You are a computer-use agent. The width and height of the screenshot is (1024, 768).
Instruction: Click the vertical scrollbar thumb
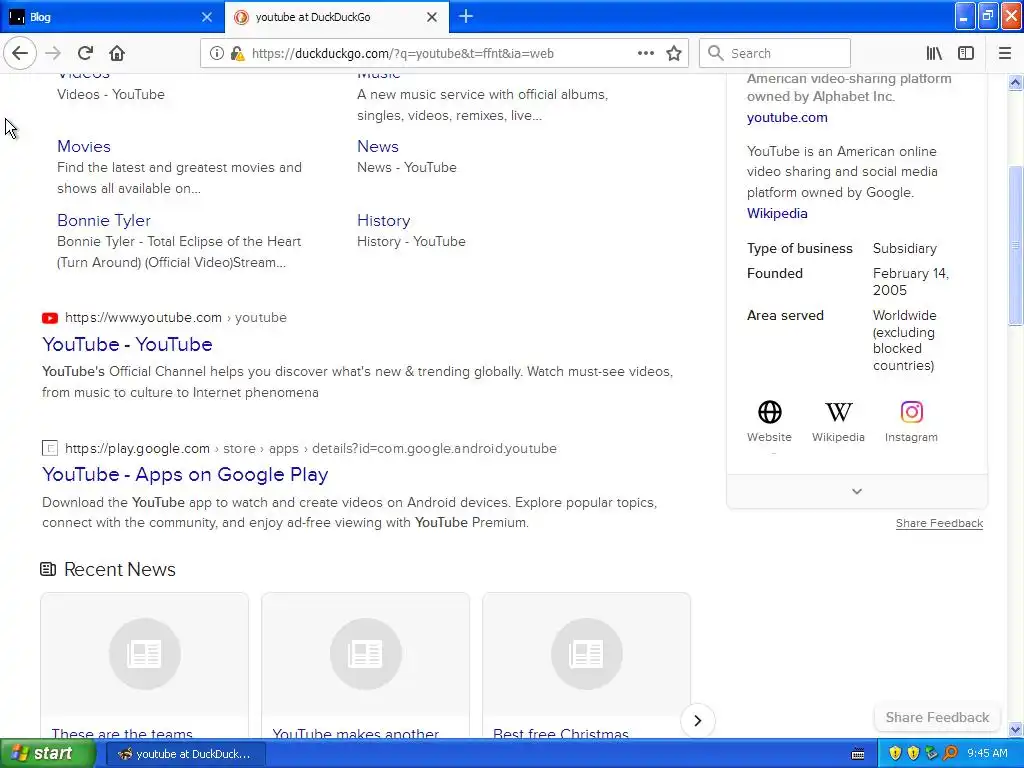point(1015,246)
